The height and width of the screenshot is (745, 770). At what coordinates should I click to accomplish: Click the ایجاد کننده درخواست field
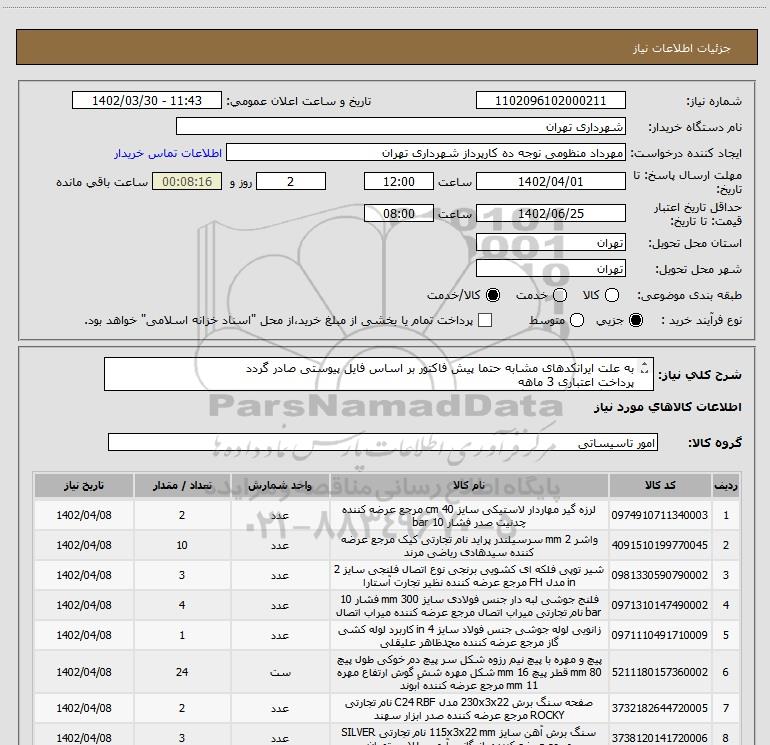(426, 153)
